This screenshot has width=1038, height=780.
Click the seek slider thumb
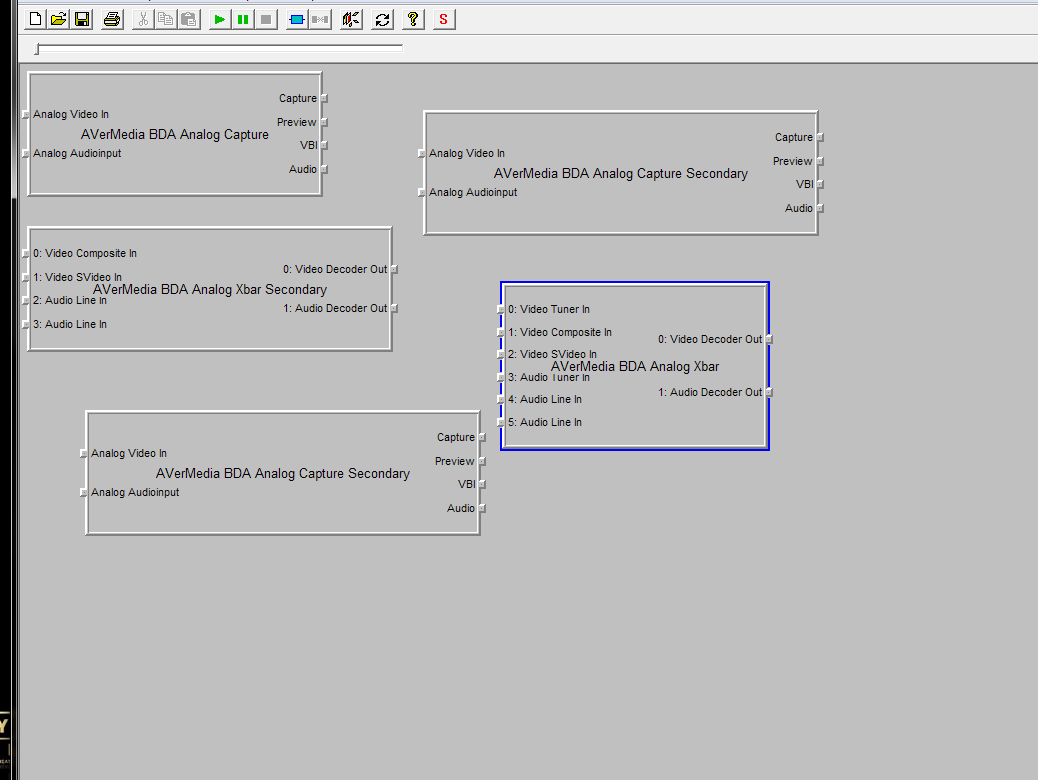click(37, 49)
